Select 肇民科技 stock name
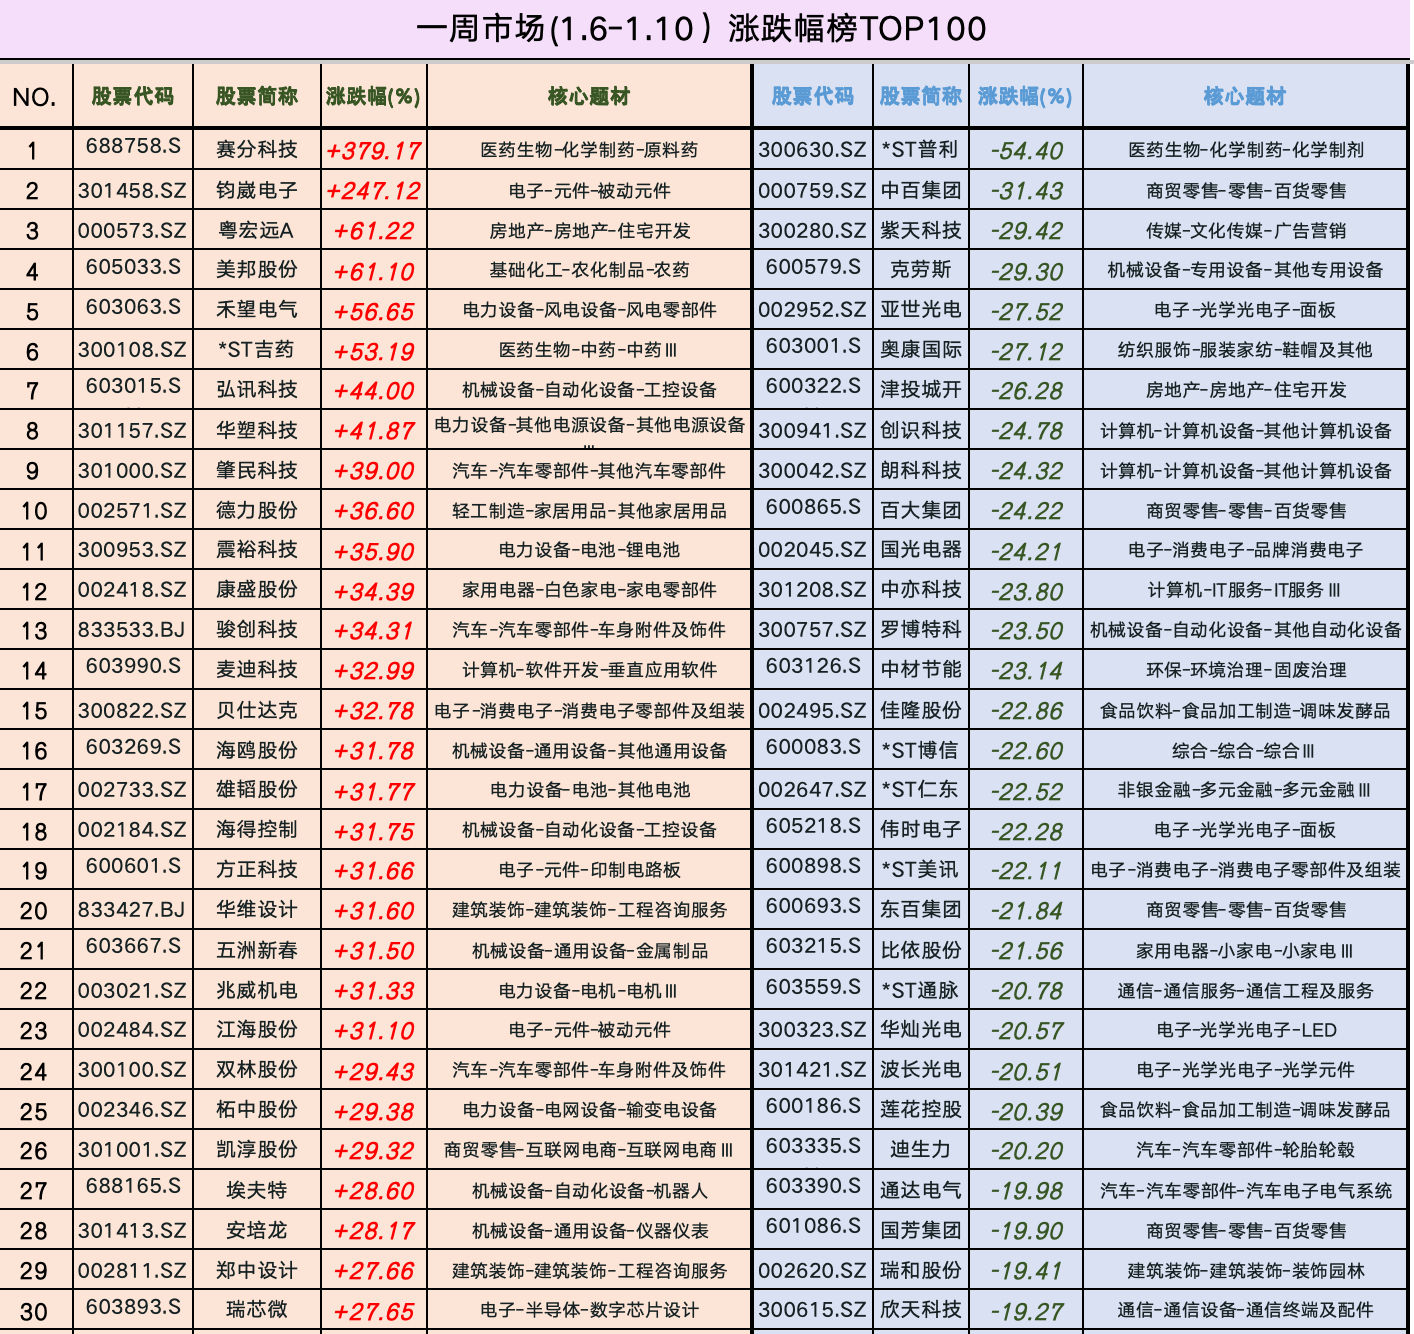 pos(257,470)
